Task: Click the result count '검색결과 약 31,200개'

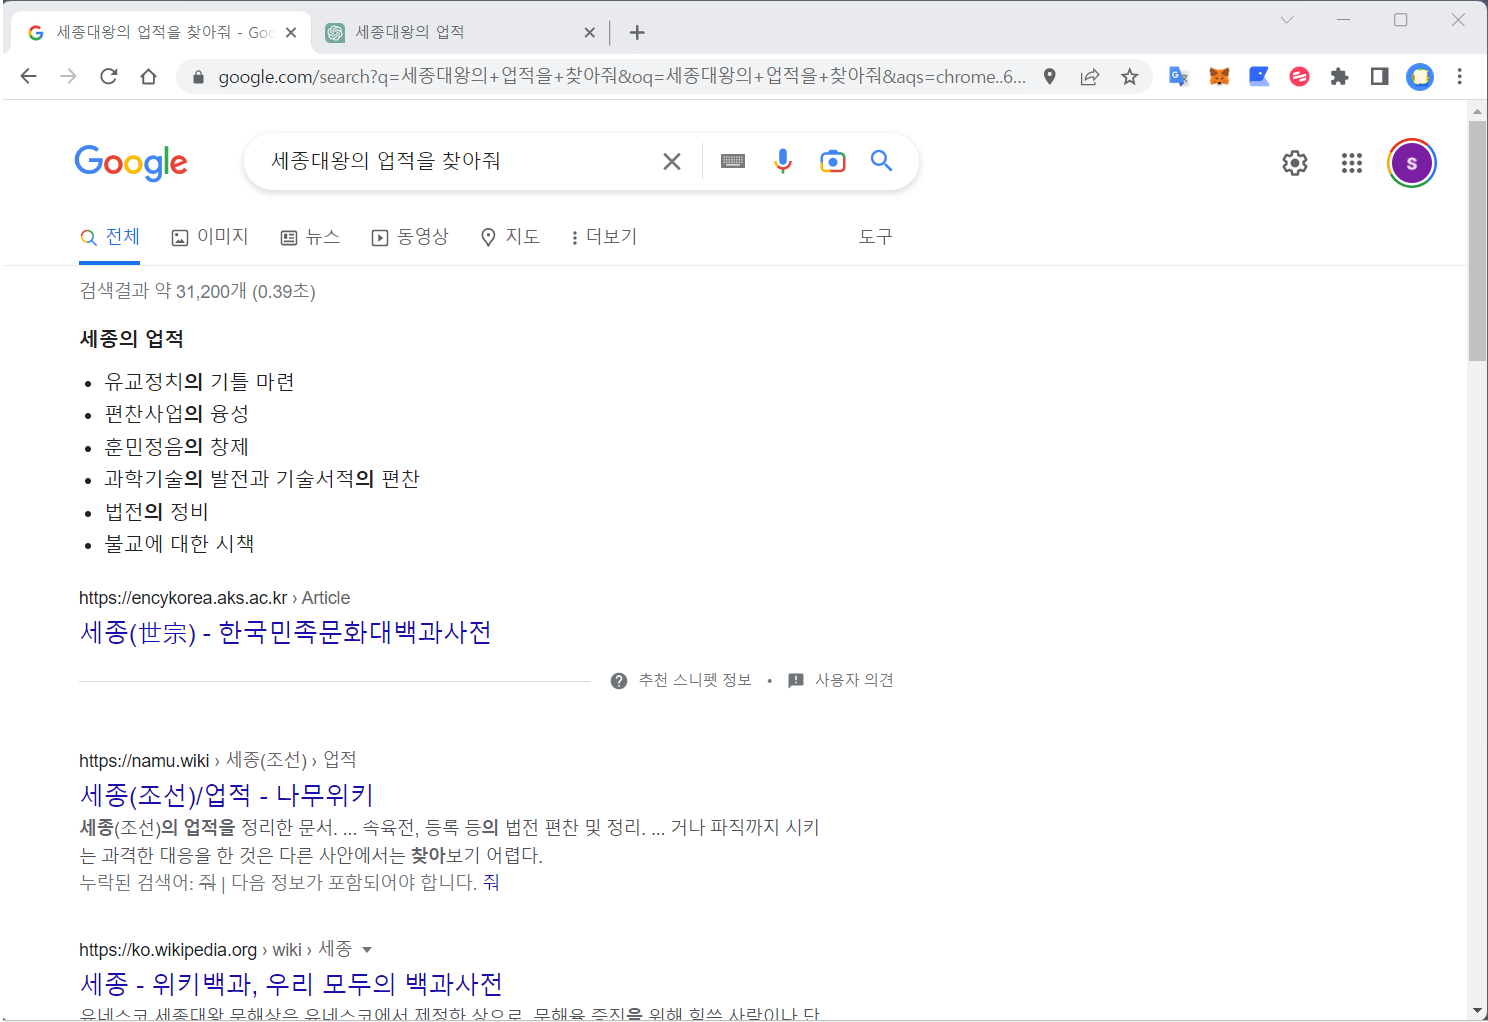Action: [x=163, y=291]
